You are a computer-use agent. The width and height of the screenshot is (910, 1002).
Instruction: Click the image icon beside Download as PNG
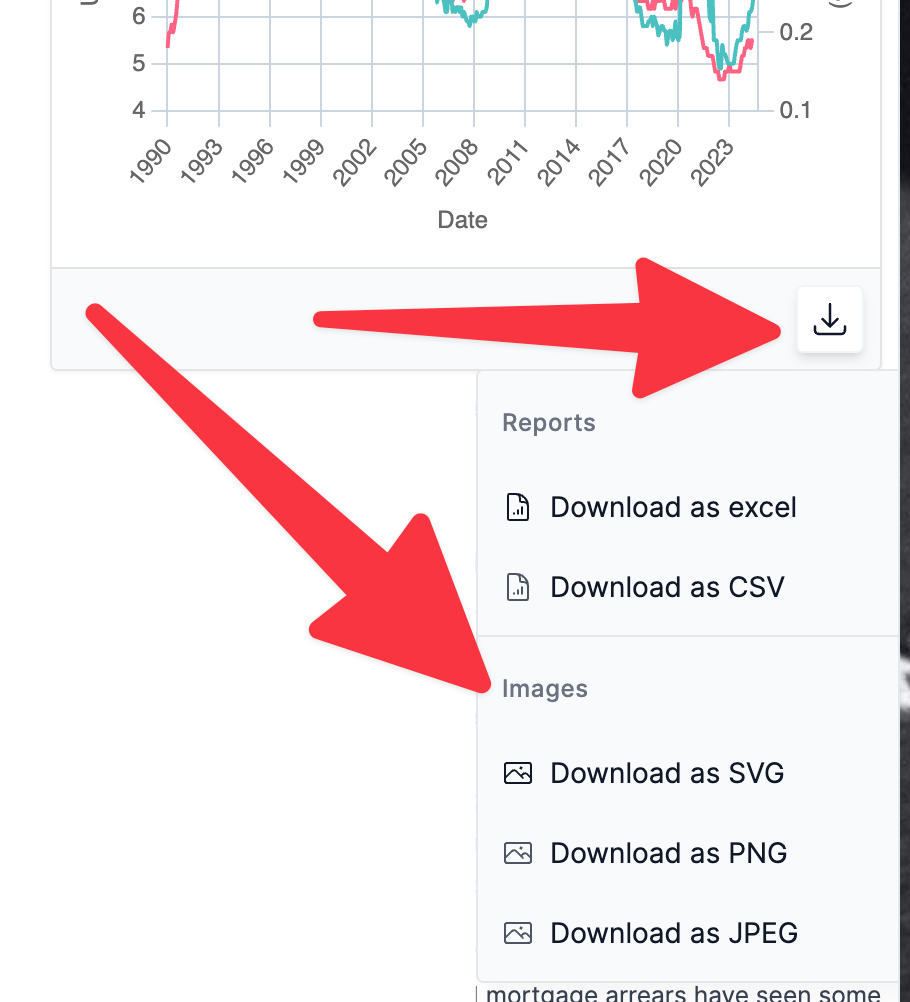click(x=517, y=853)
